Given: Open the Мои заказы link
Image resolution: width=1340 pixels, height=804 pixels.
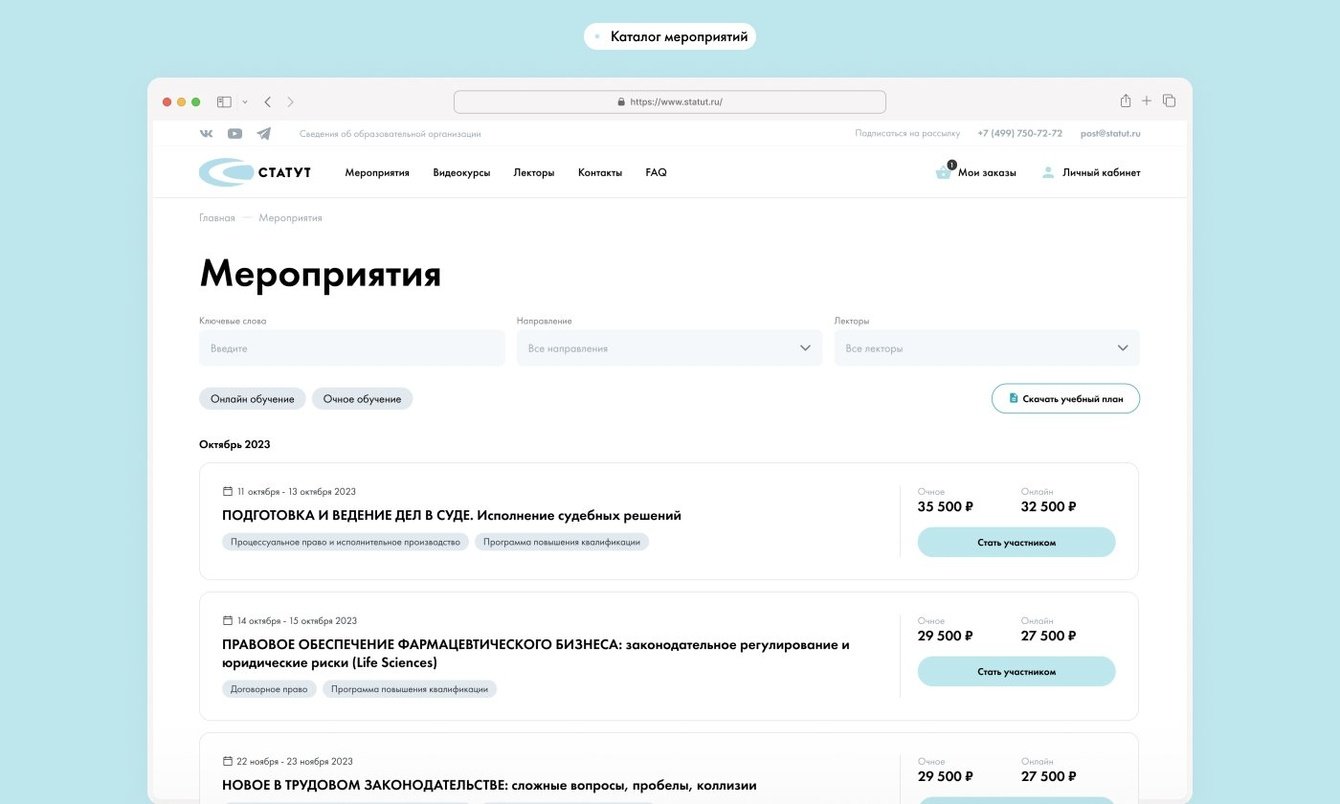Looking at the screenshot, I should (x=987, y=173).
